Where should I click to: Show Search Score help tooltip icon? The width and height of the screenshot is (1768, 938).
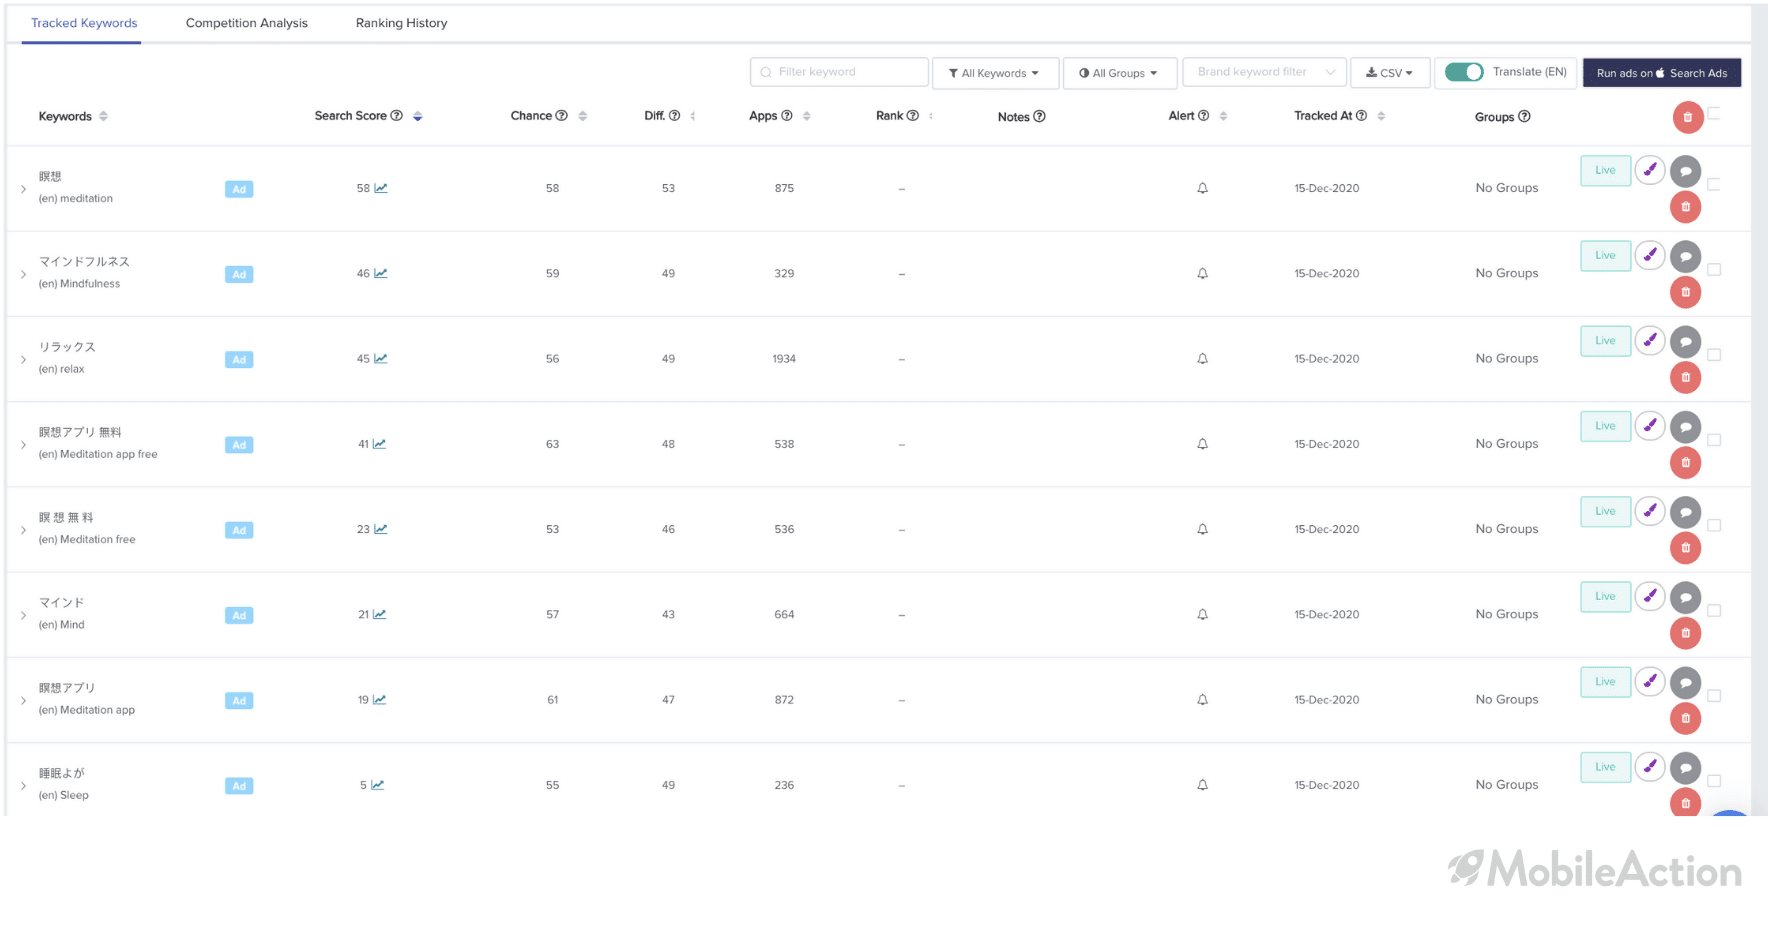pyautogui.click(x=397, y=116)
